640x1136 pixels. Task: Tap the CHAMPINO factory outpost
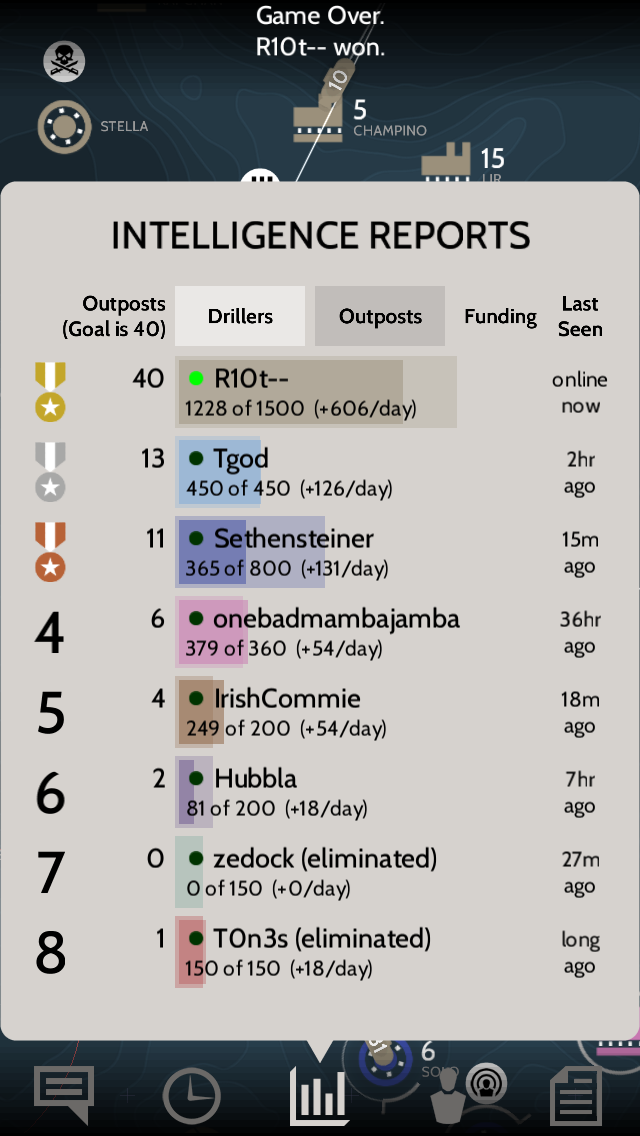coord(317,120)
